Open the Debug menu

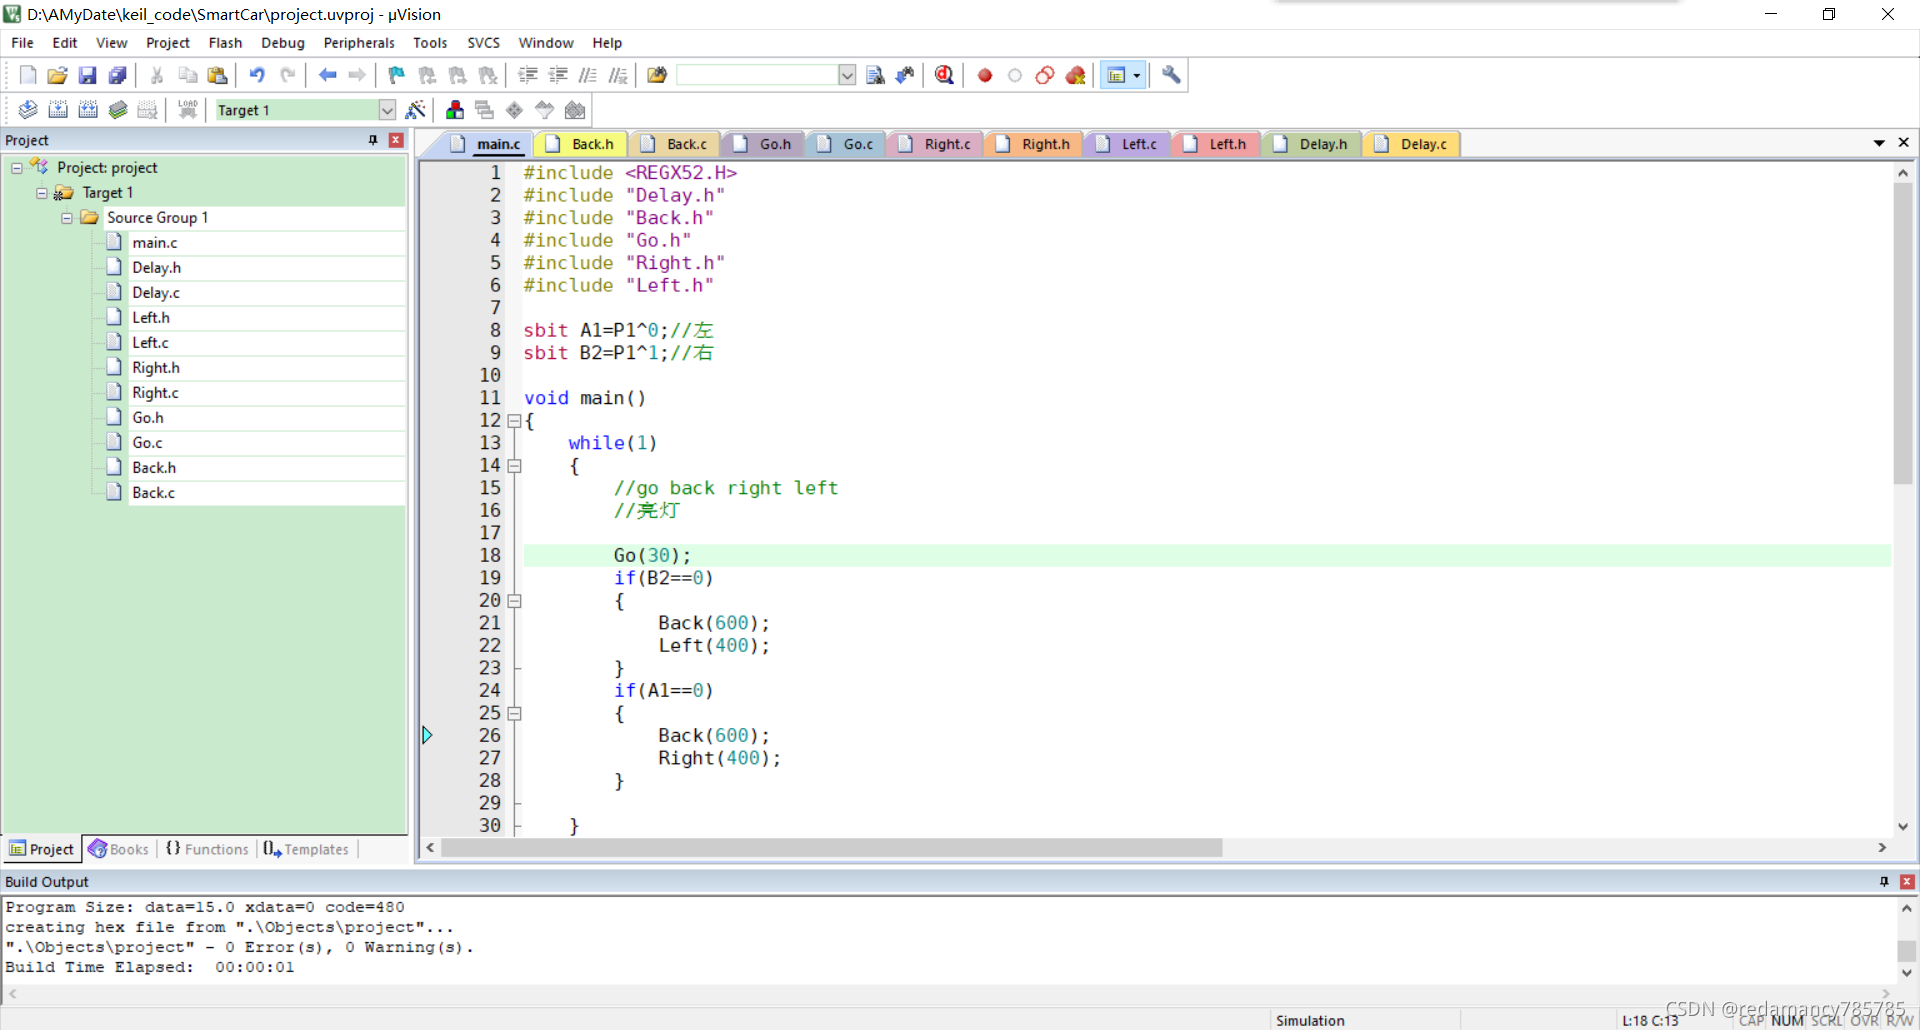(283, 43)
